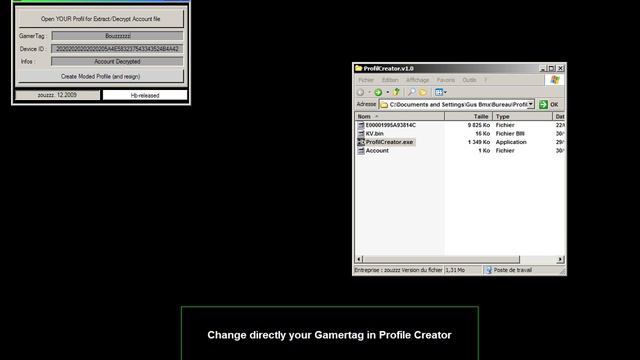Click the Device ID field
This screenshot has width=640, height=360.
(117, 49)
